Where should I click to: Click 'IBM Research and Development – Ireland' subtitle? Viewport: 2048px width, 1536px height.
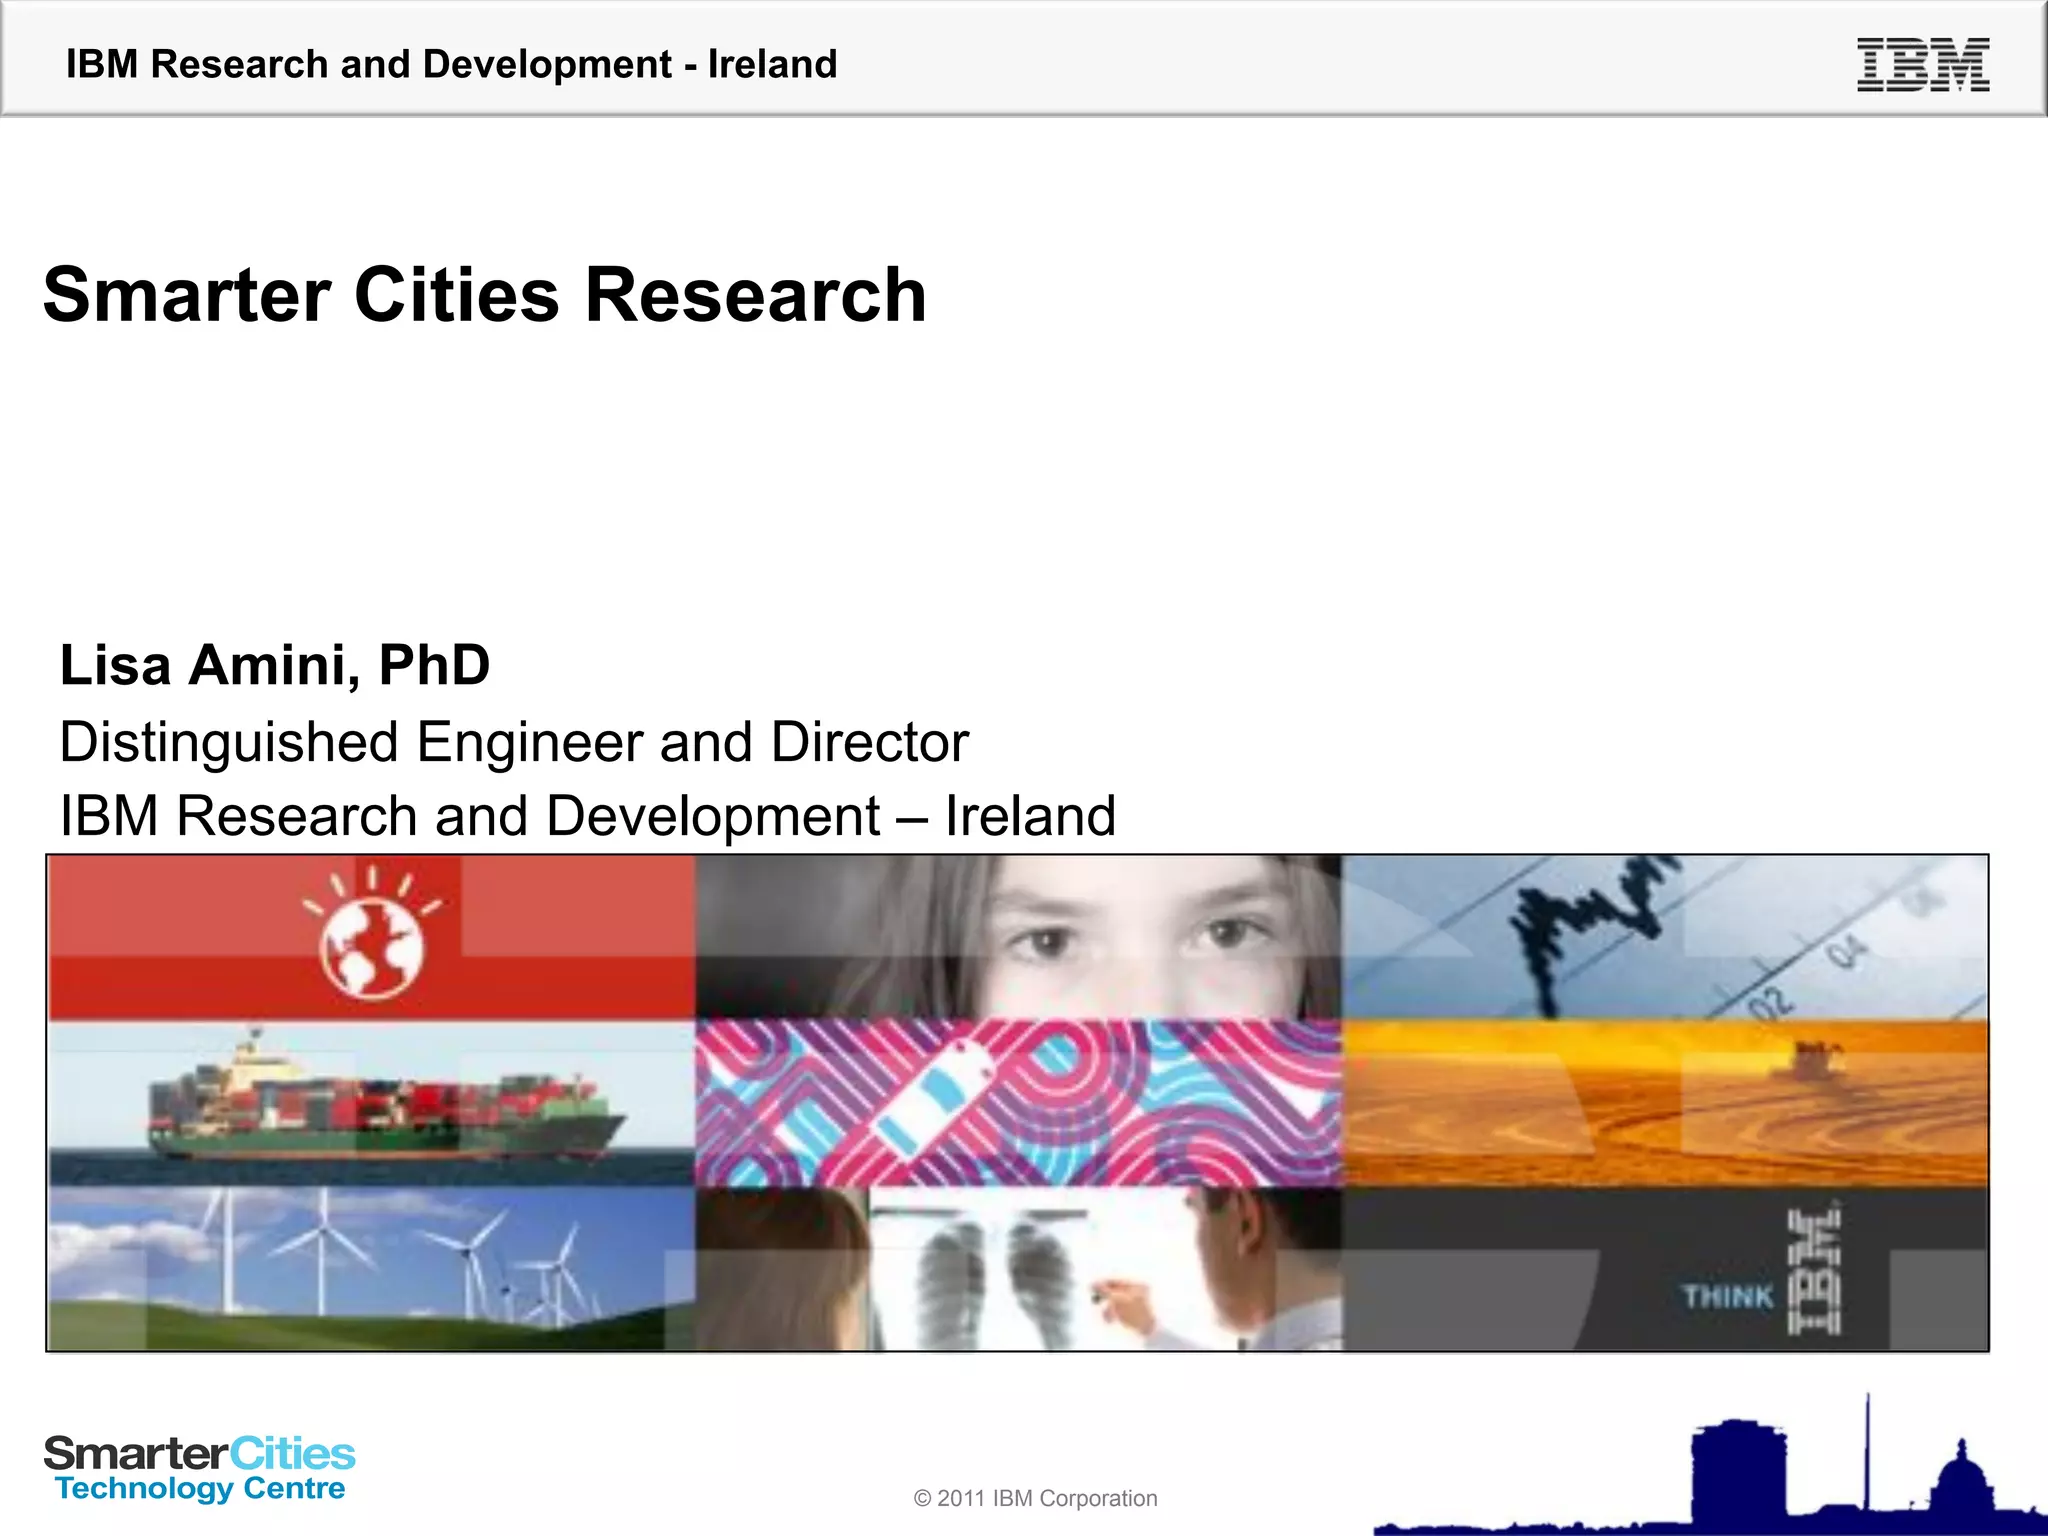588,816
